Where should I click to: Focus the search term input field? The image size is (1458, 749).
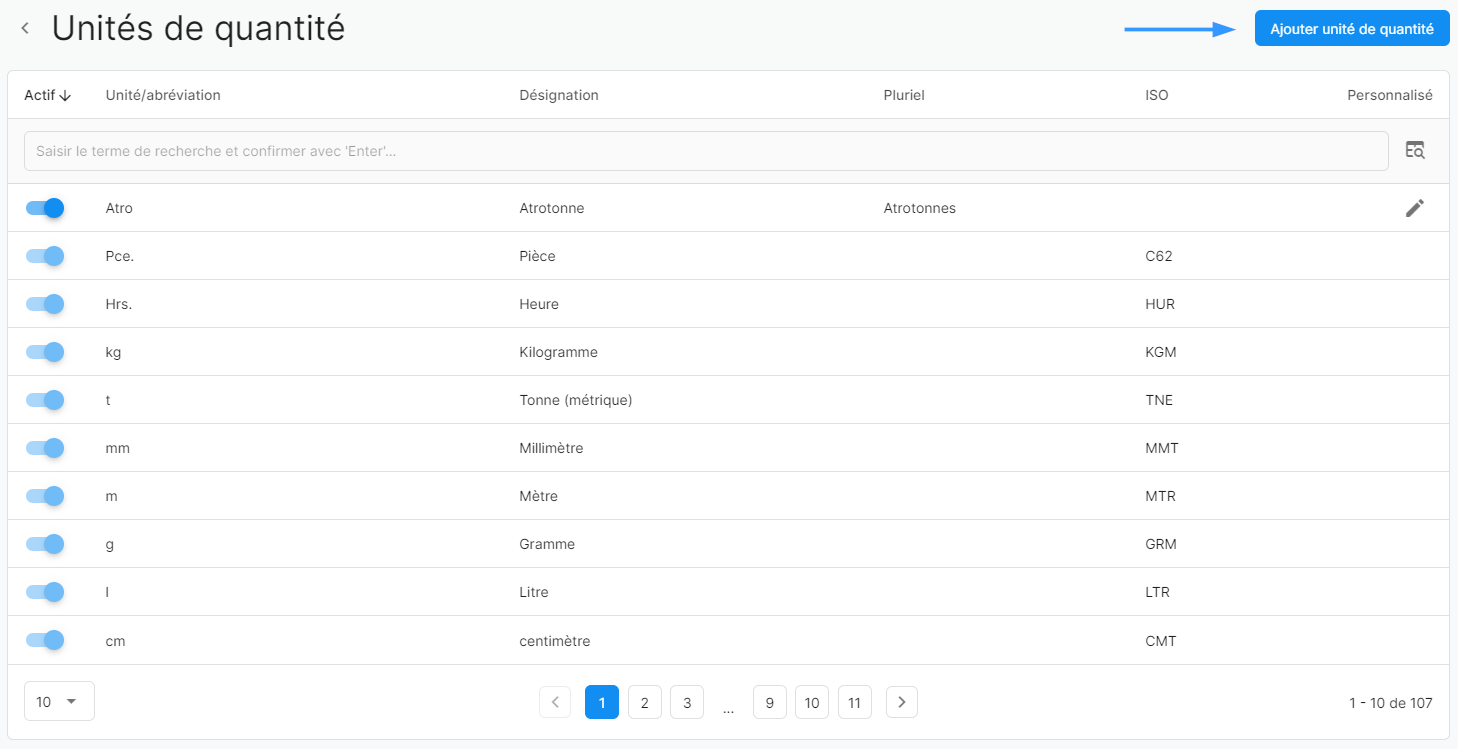705,151
